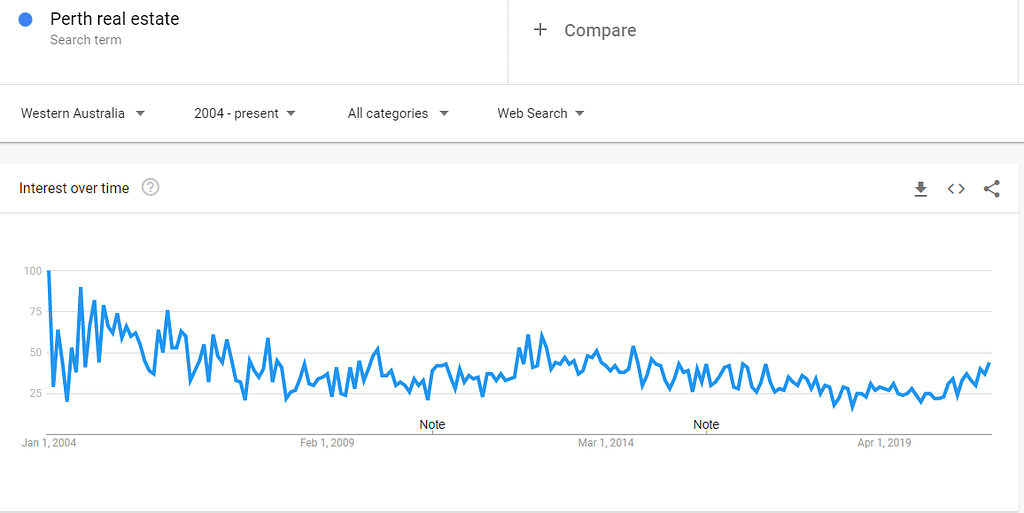The image size is (1024, 513).
Task: Open the Web Search type dropdown
Action: [541, 114]
